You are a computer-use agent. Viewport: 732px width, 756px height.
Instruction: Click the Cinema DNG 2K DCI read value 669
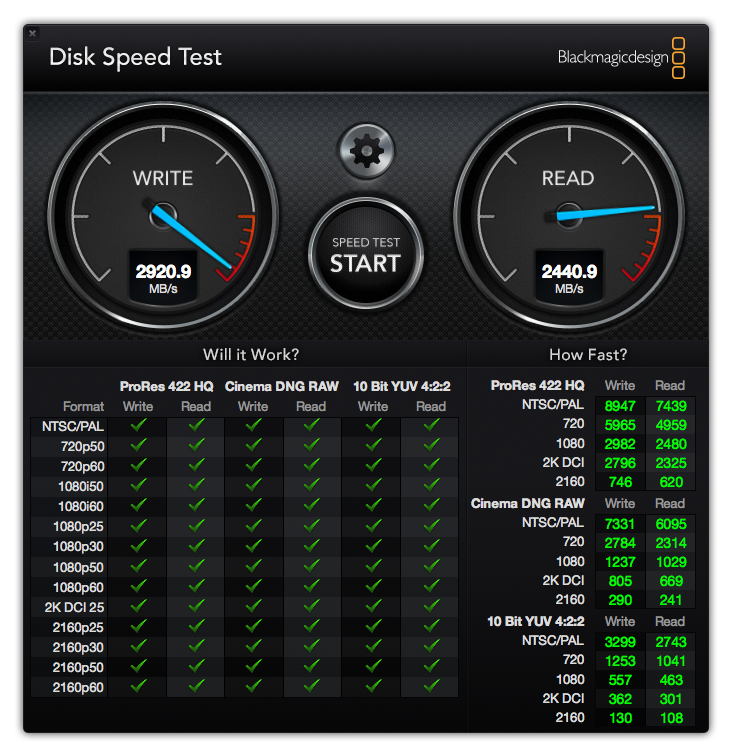671,581
